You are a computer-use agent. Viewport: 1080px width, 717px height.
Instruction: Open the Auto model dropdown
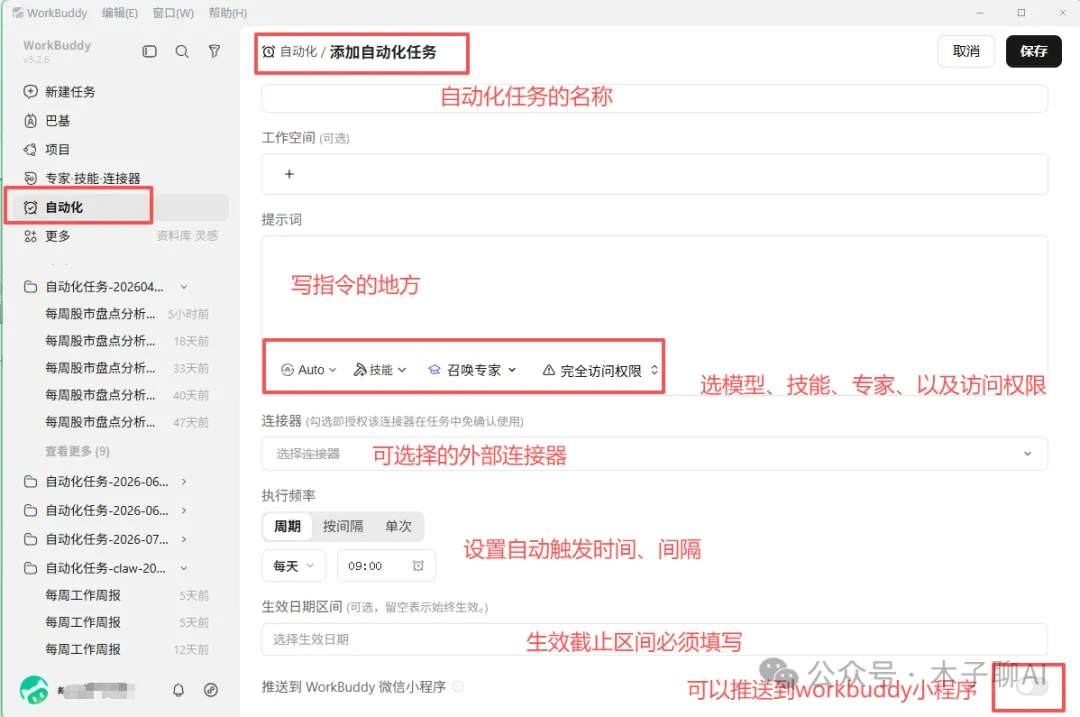click(309, 370)
